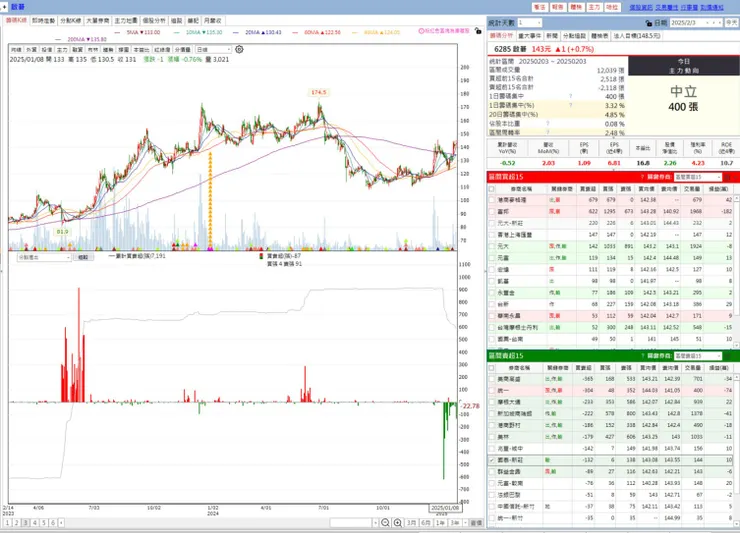The height and width of the screenshot is (533, 740).
Task: Click the 中立 400張 indicator
Action: click(683, 99)
